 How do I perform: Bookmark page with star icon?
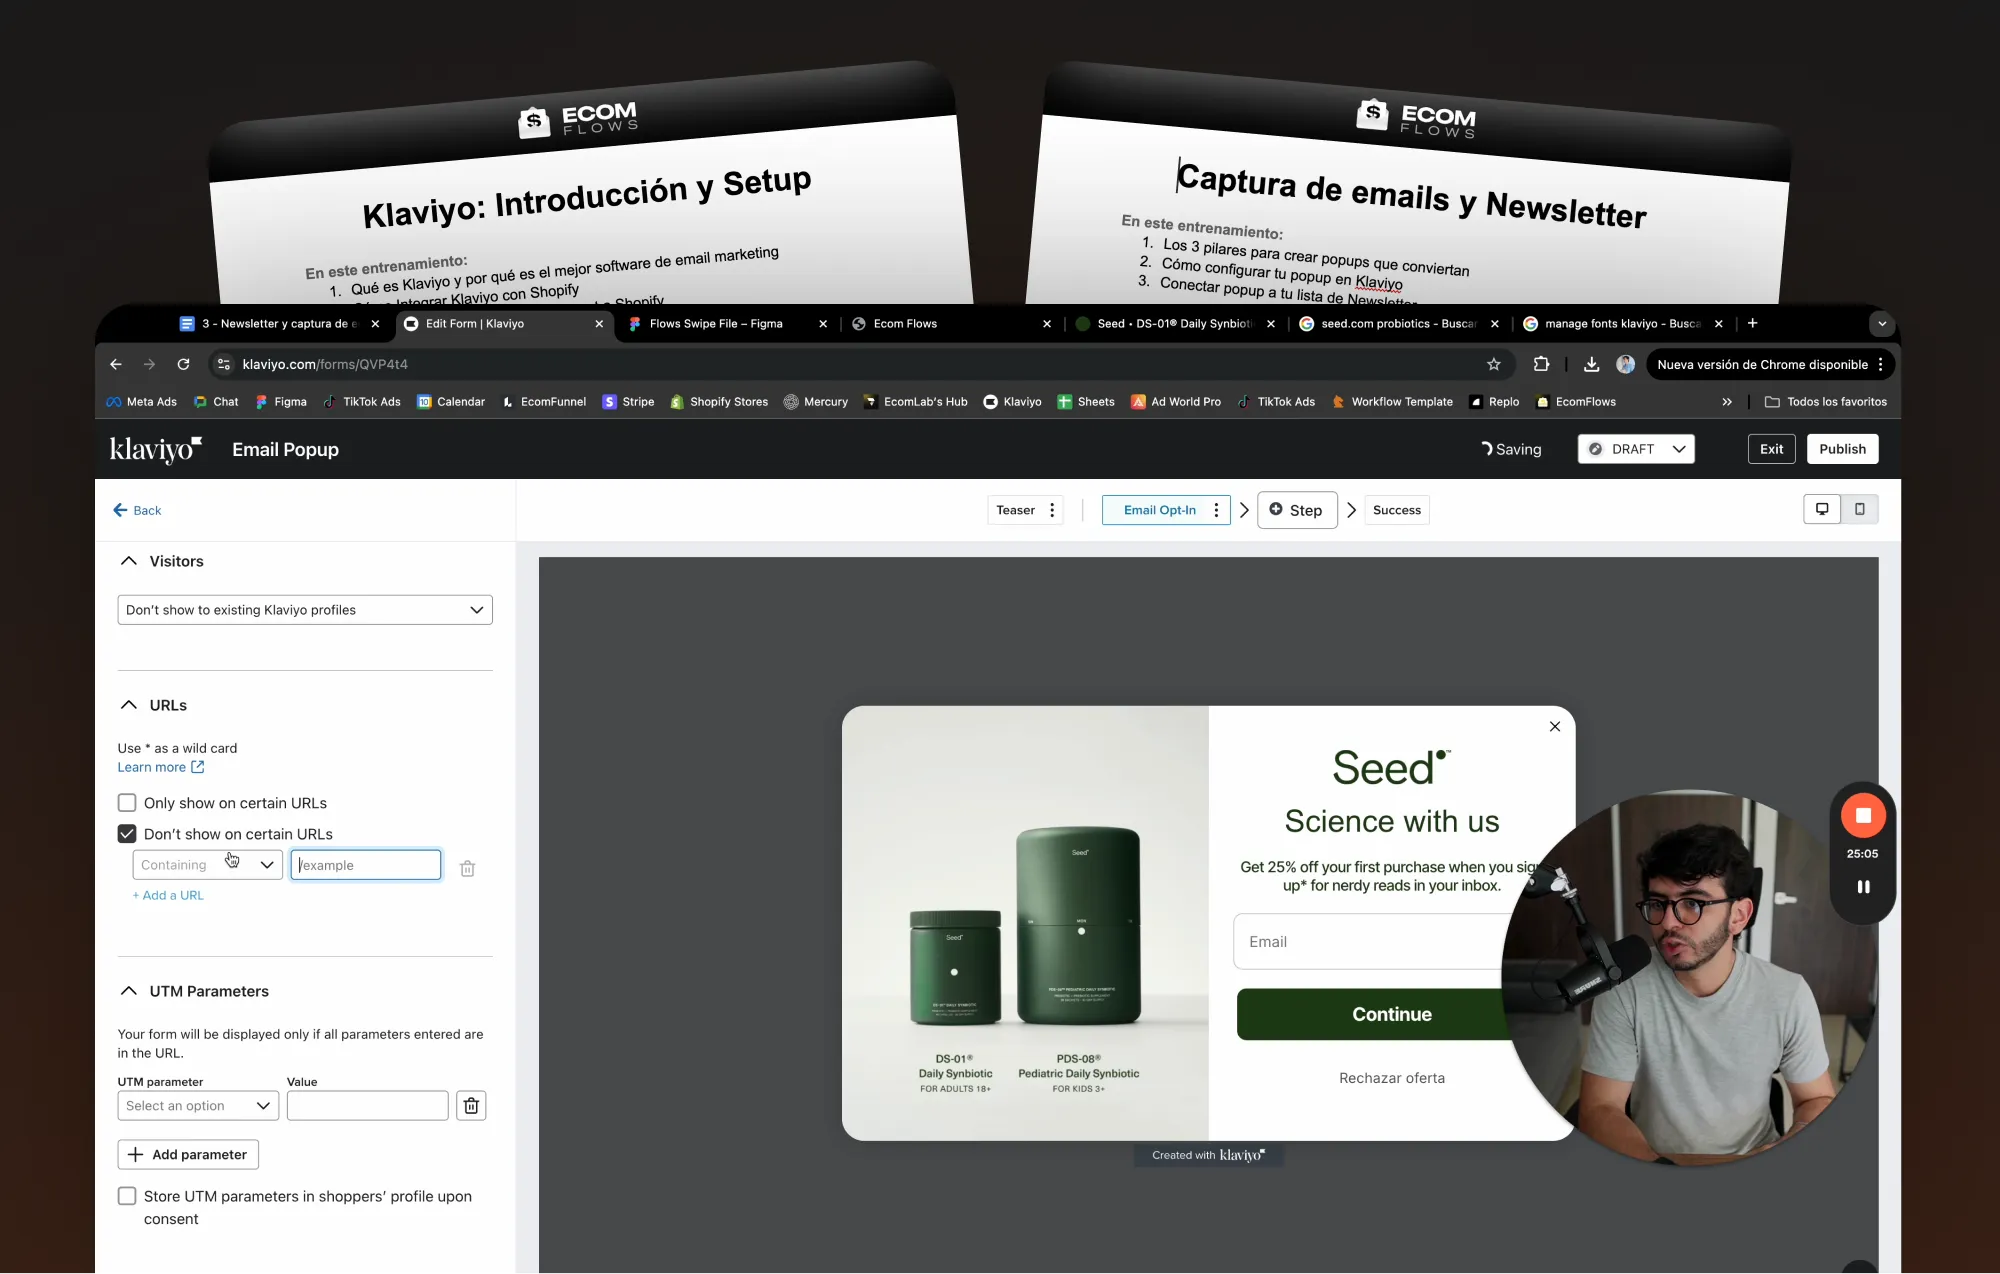coord(1493,364)
